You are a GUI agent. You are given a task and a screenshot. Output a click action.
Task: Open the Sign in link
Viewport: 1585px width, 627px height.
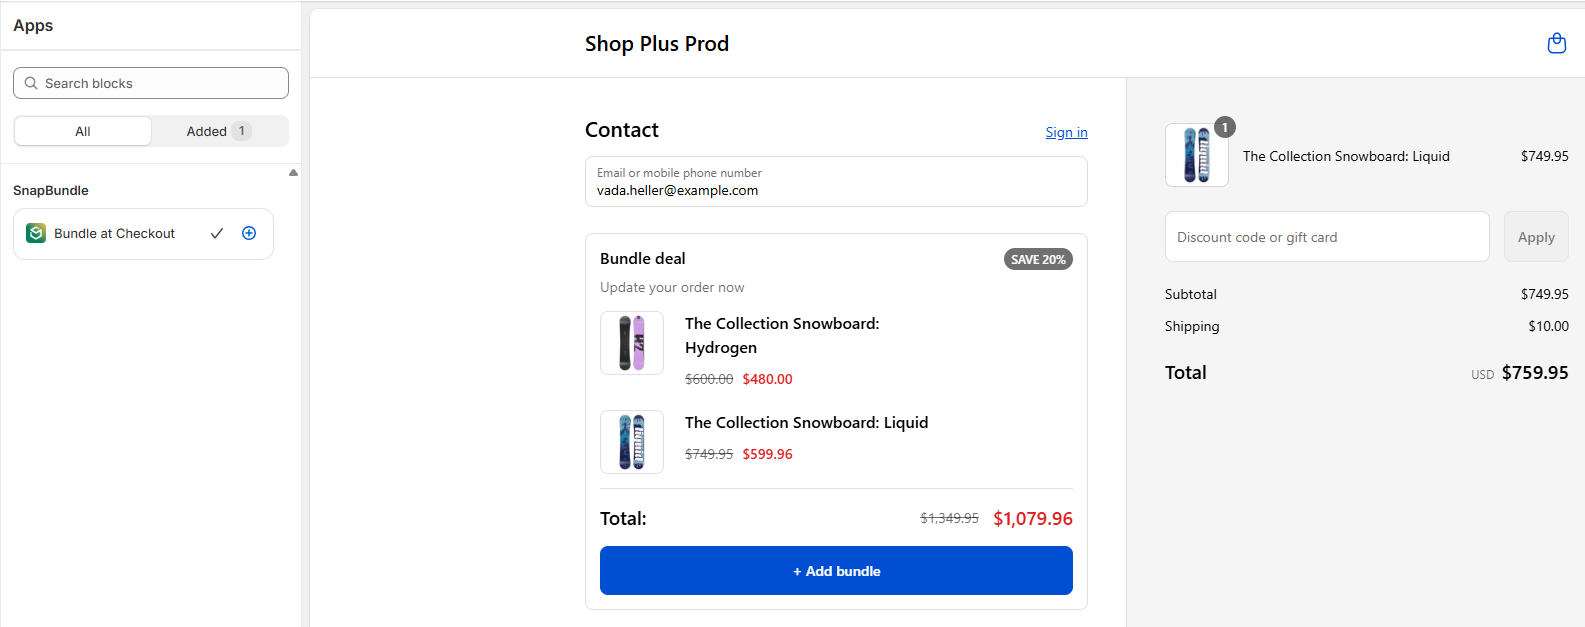pyautogui.click(x=1066, y=132)
